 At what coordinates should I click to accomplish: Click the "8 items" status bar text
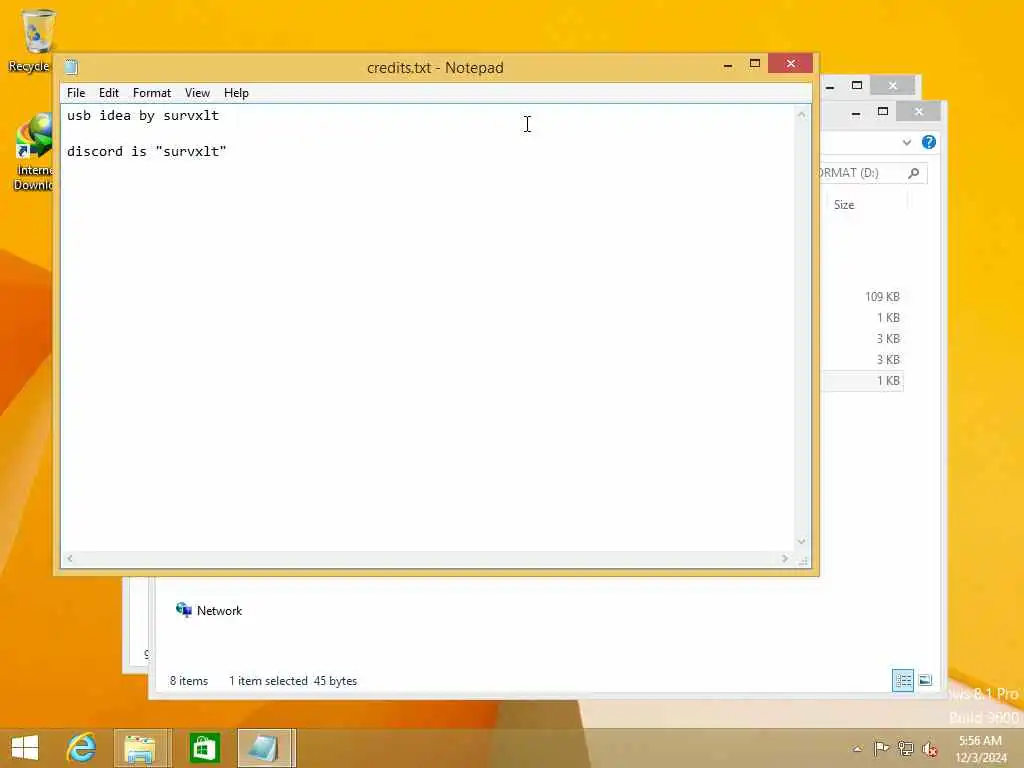pyautogui.click(x=189, y=680)
